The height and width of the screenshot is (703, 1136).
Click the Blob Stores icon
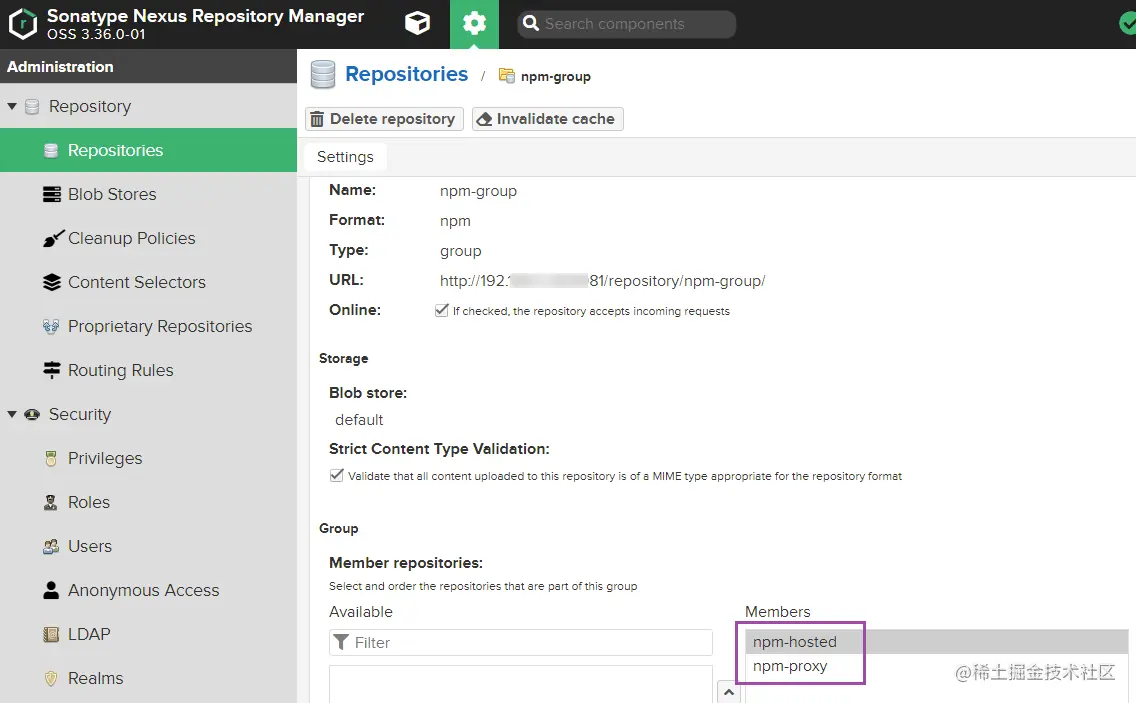coord(51,194)
